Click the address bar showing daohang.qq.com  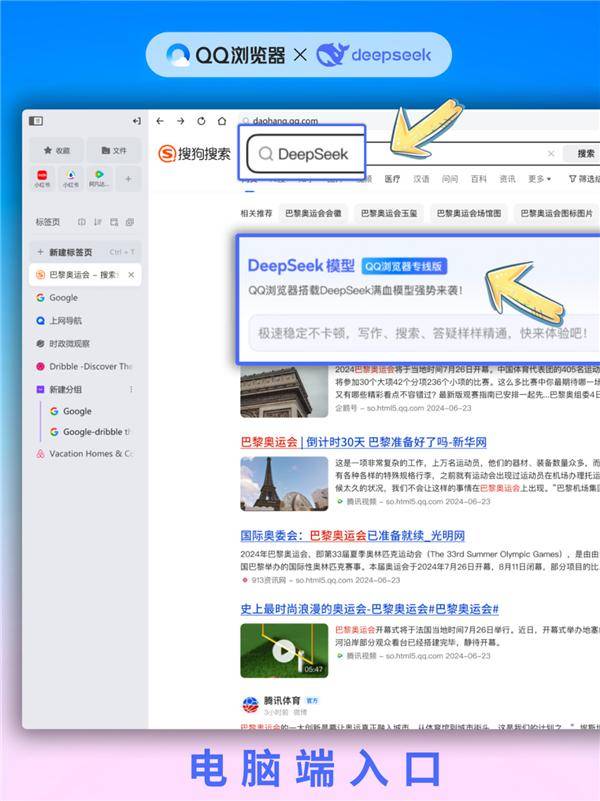coord(419,121)
